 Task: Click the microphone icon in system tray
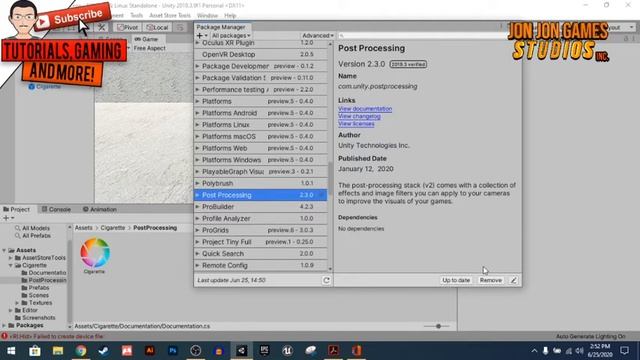(x=545, y=351)
